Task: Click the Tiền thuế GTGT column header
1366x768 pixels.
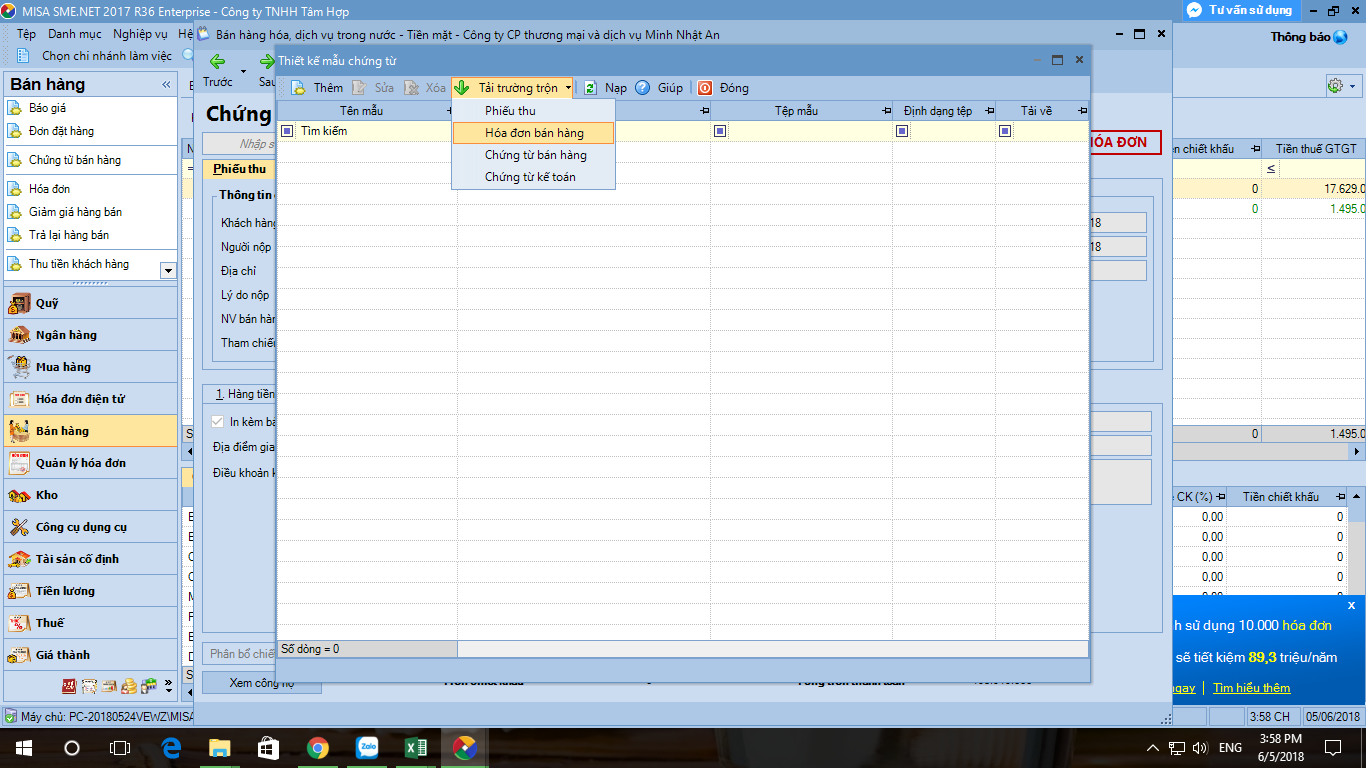Action: (x=1315, y=148)
